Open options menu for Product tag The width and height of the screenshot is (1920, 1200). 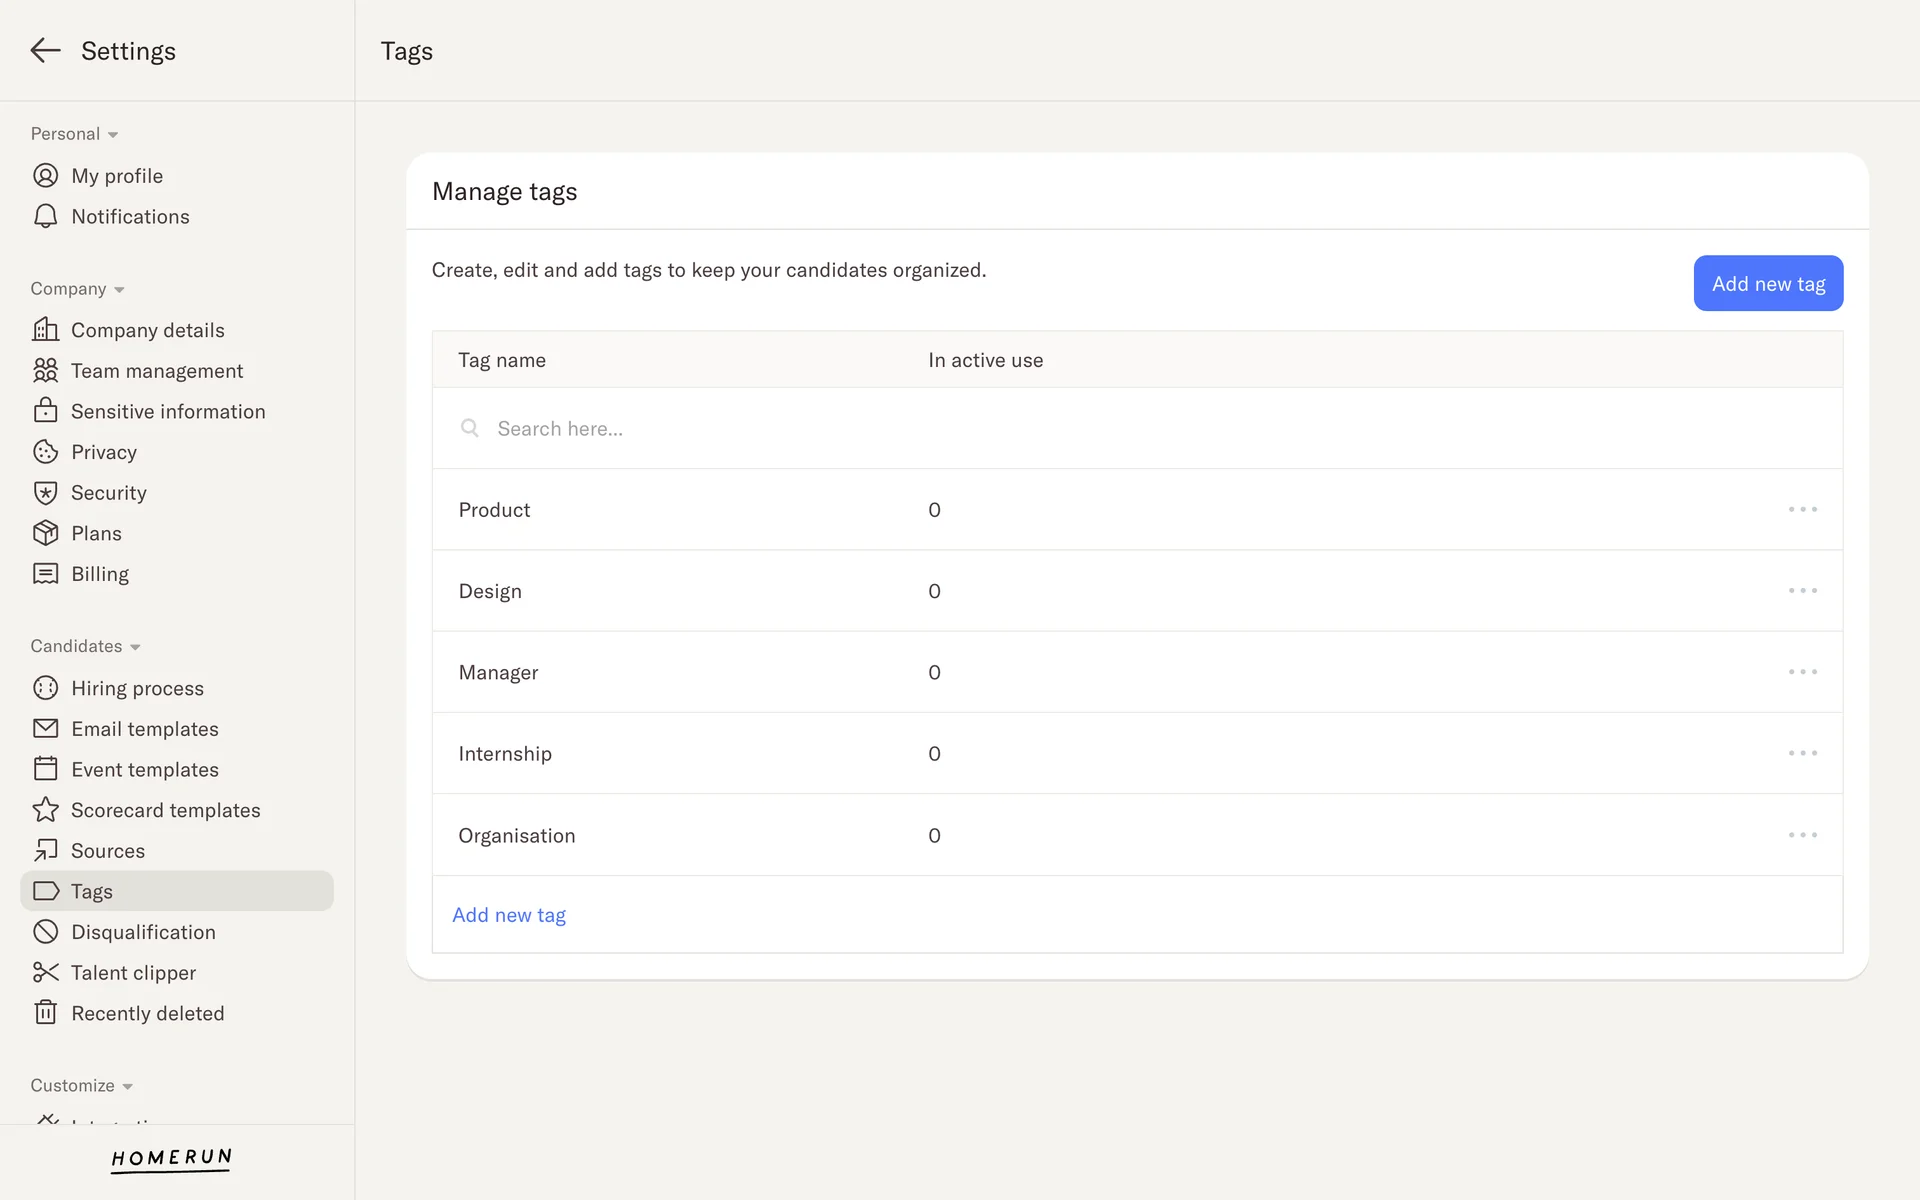point(1802,510)
